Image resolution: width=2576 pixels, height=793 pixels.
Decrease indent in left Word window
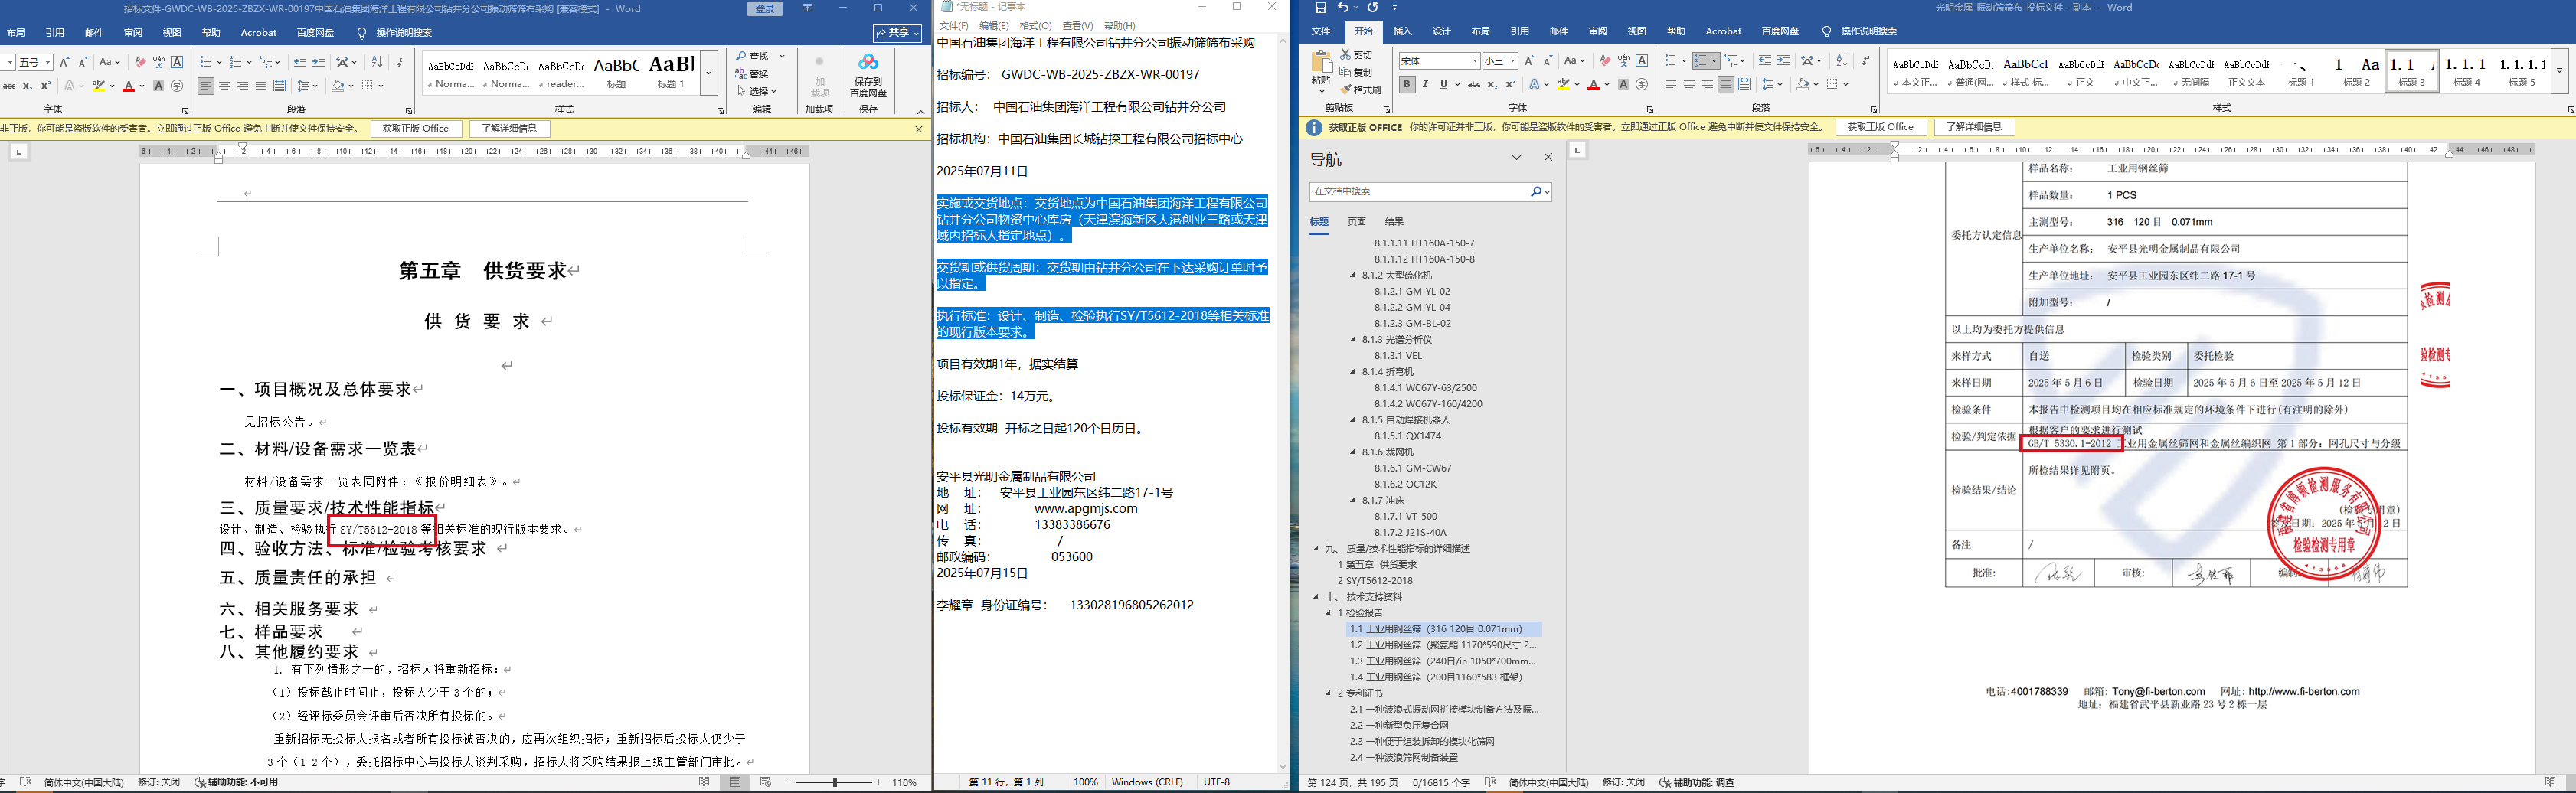pos(300,62)
